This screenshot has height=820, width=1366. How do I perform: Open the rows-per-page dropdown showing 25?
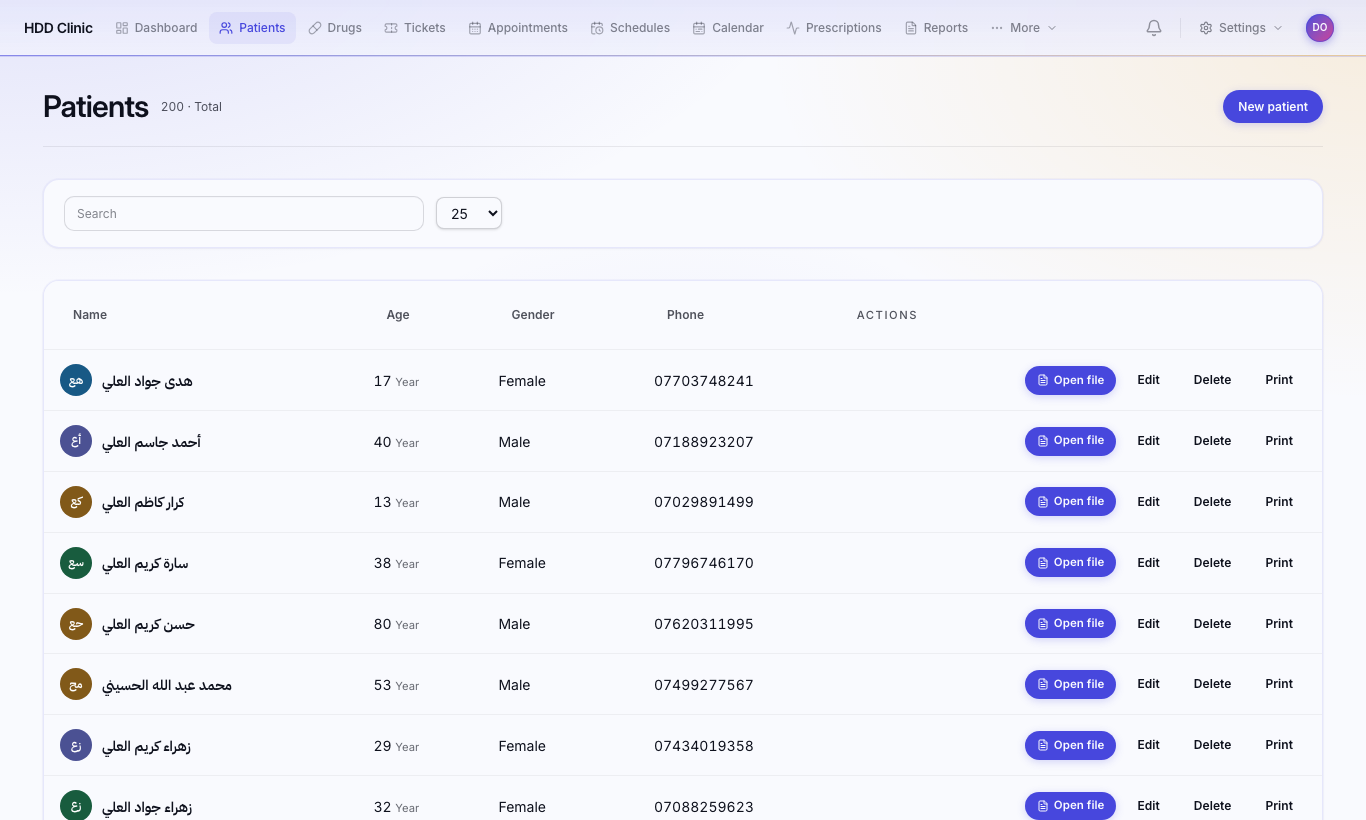469,213
